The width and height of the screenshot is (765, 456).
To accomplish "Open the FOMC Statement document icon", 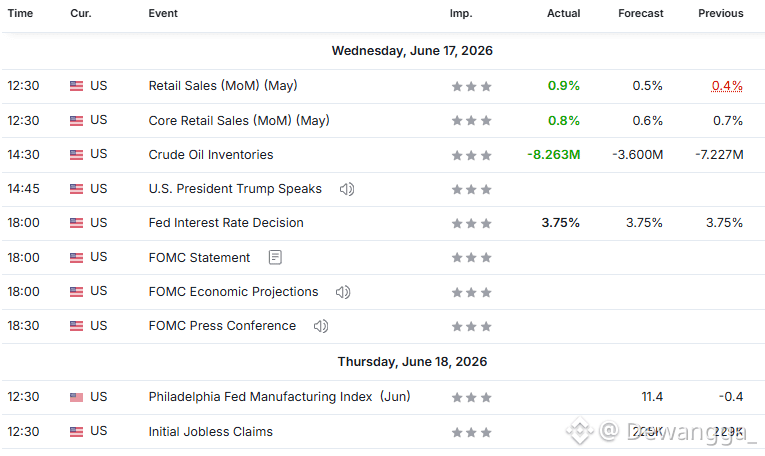I will [275, 257].
